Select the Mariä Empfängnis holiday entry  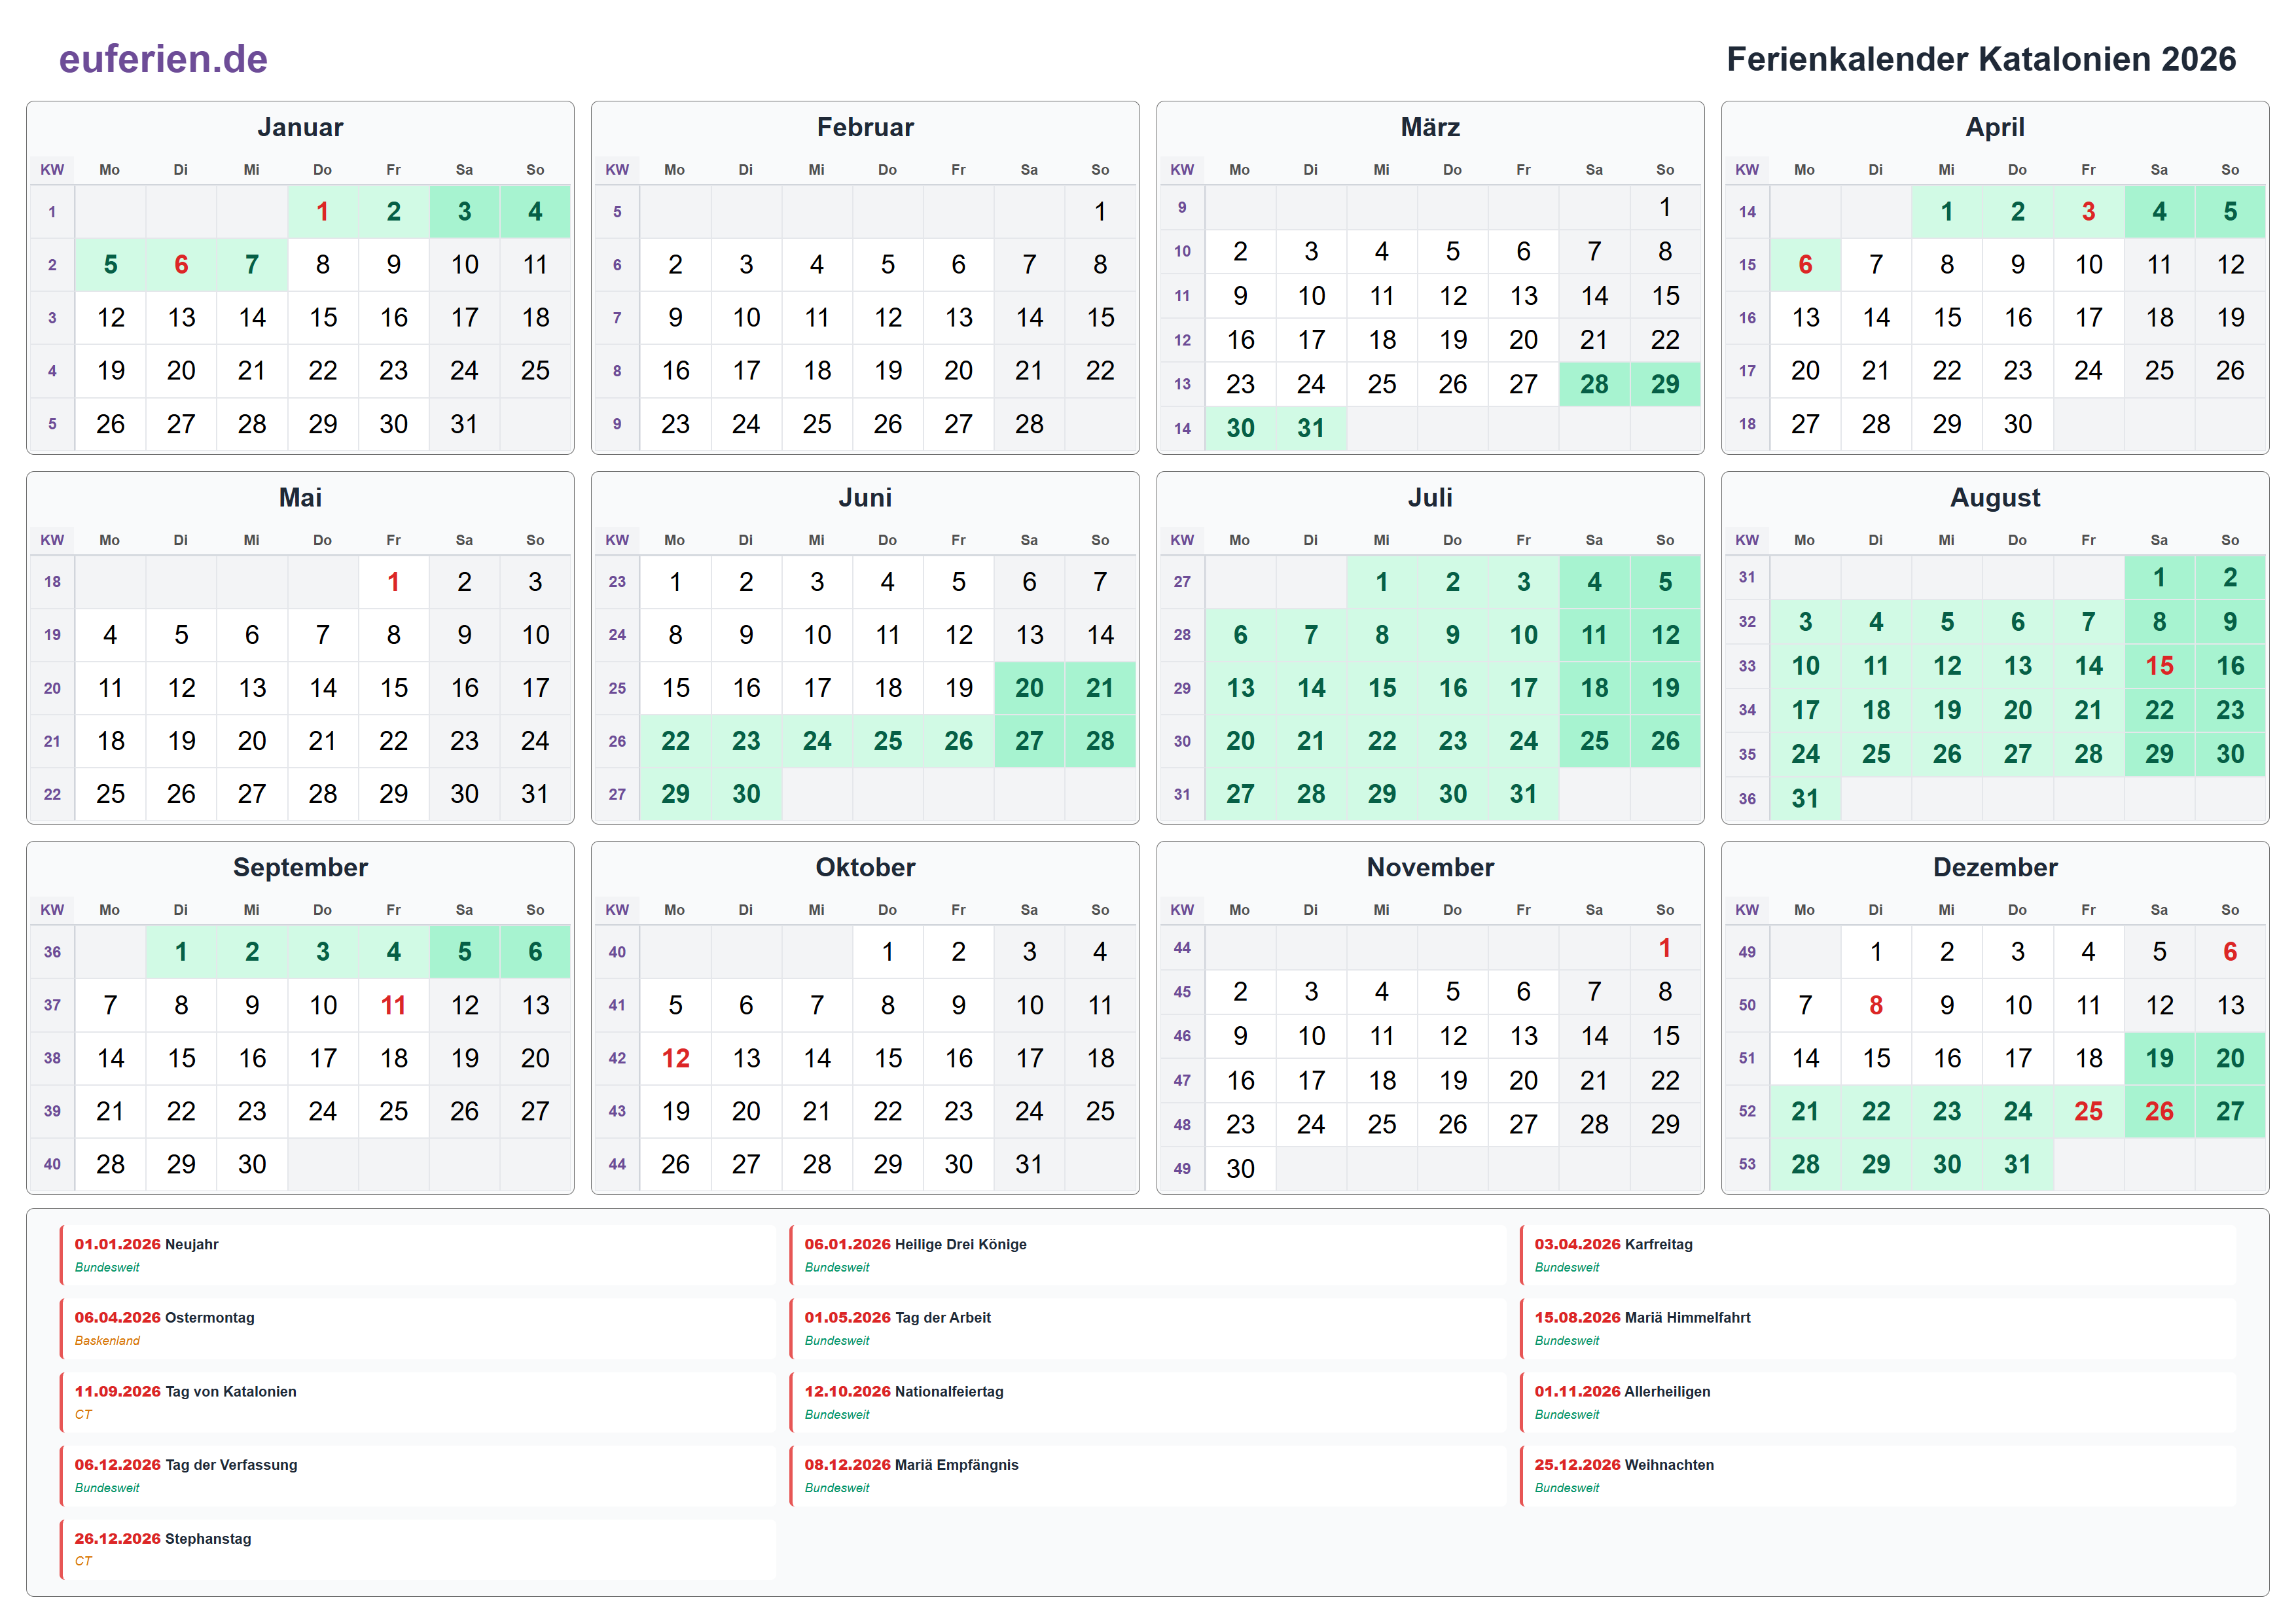point(1148,1476)
